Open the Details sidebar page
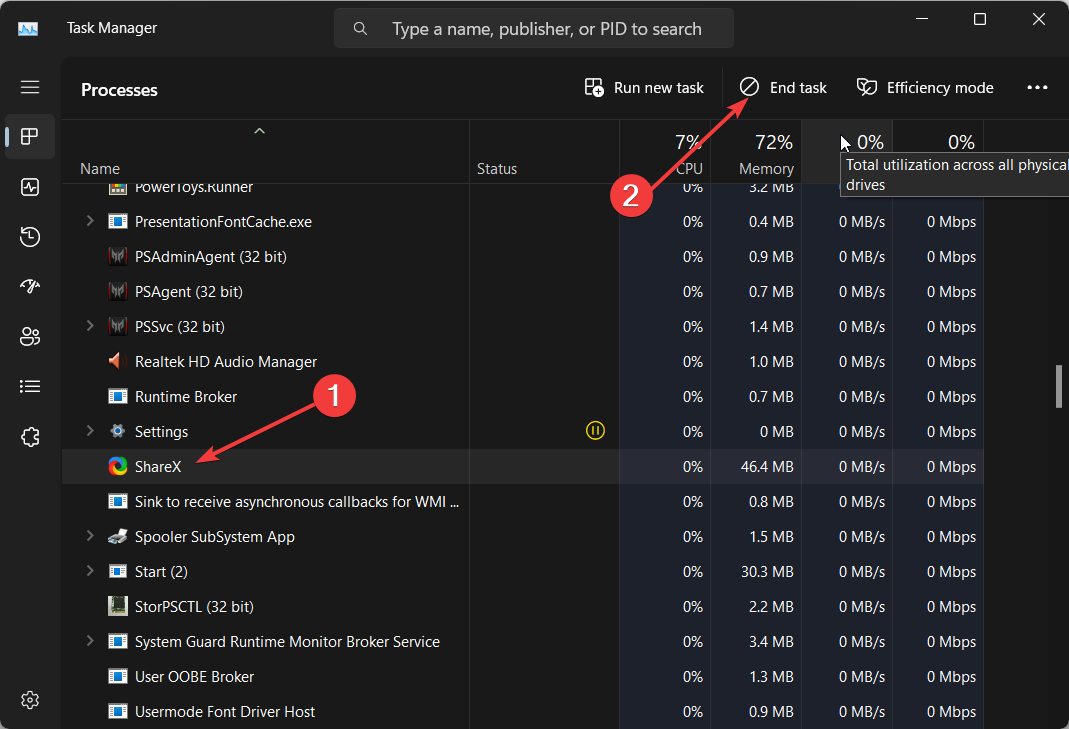Screen dimensions: 1069x729 (x=30, y=387)
